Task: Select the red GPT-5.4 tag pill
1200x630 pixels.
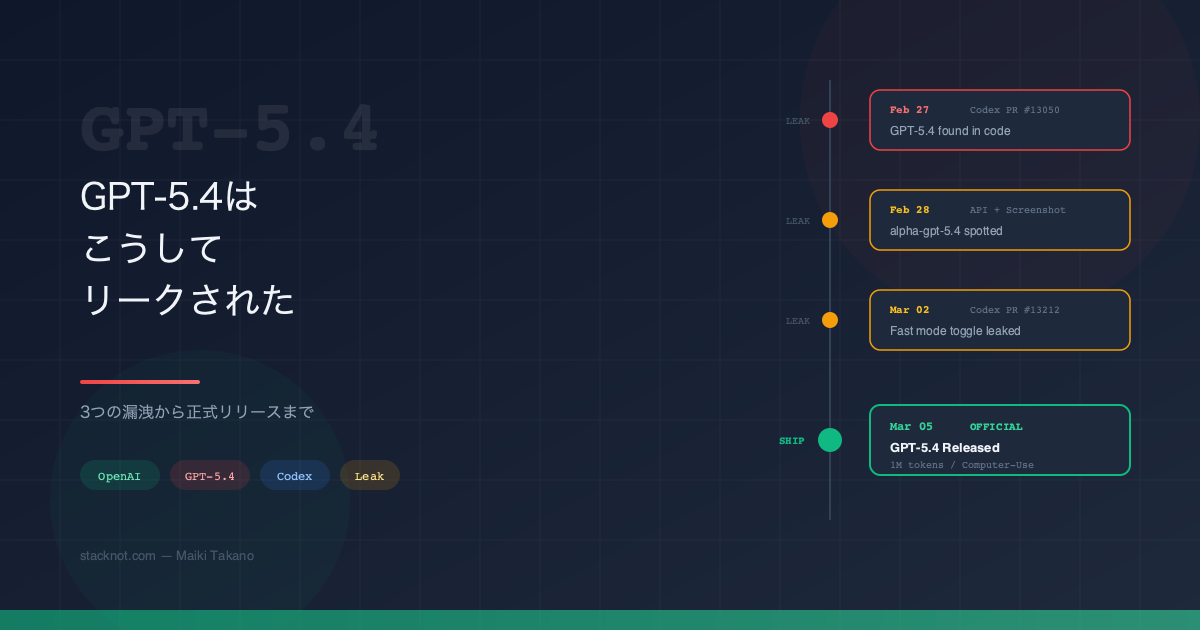Action: (210, 476)
